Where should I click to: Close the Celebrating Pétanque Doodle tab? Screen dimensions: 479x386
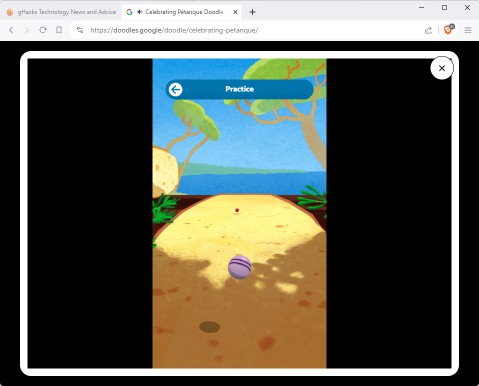235,12
